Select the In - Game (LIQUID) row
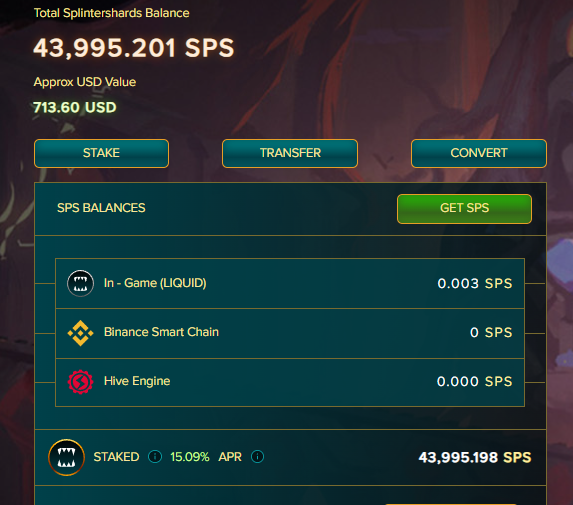 pyautogui.click(x=290, y=283)
